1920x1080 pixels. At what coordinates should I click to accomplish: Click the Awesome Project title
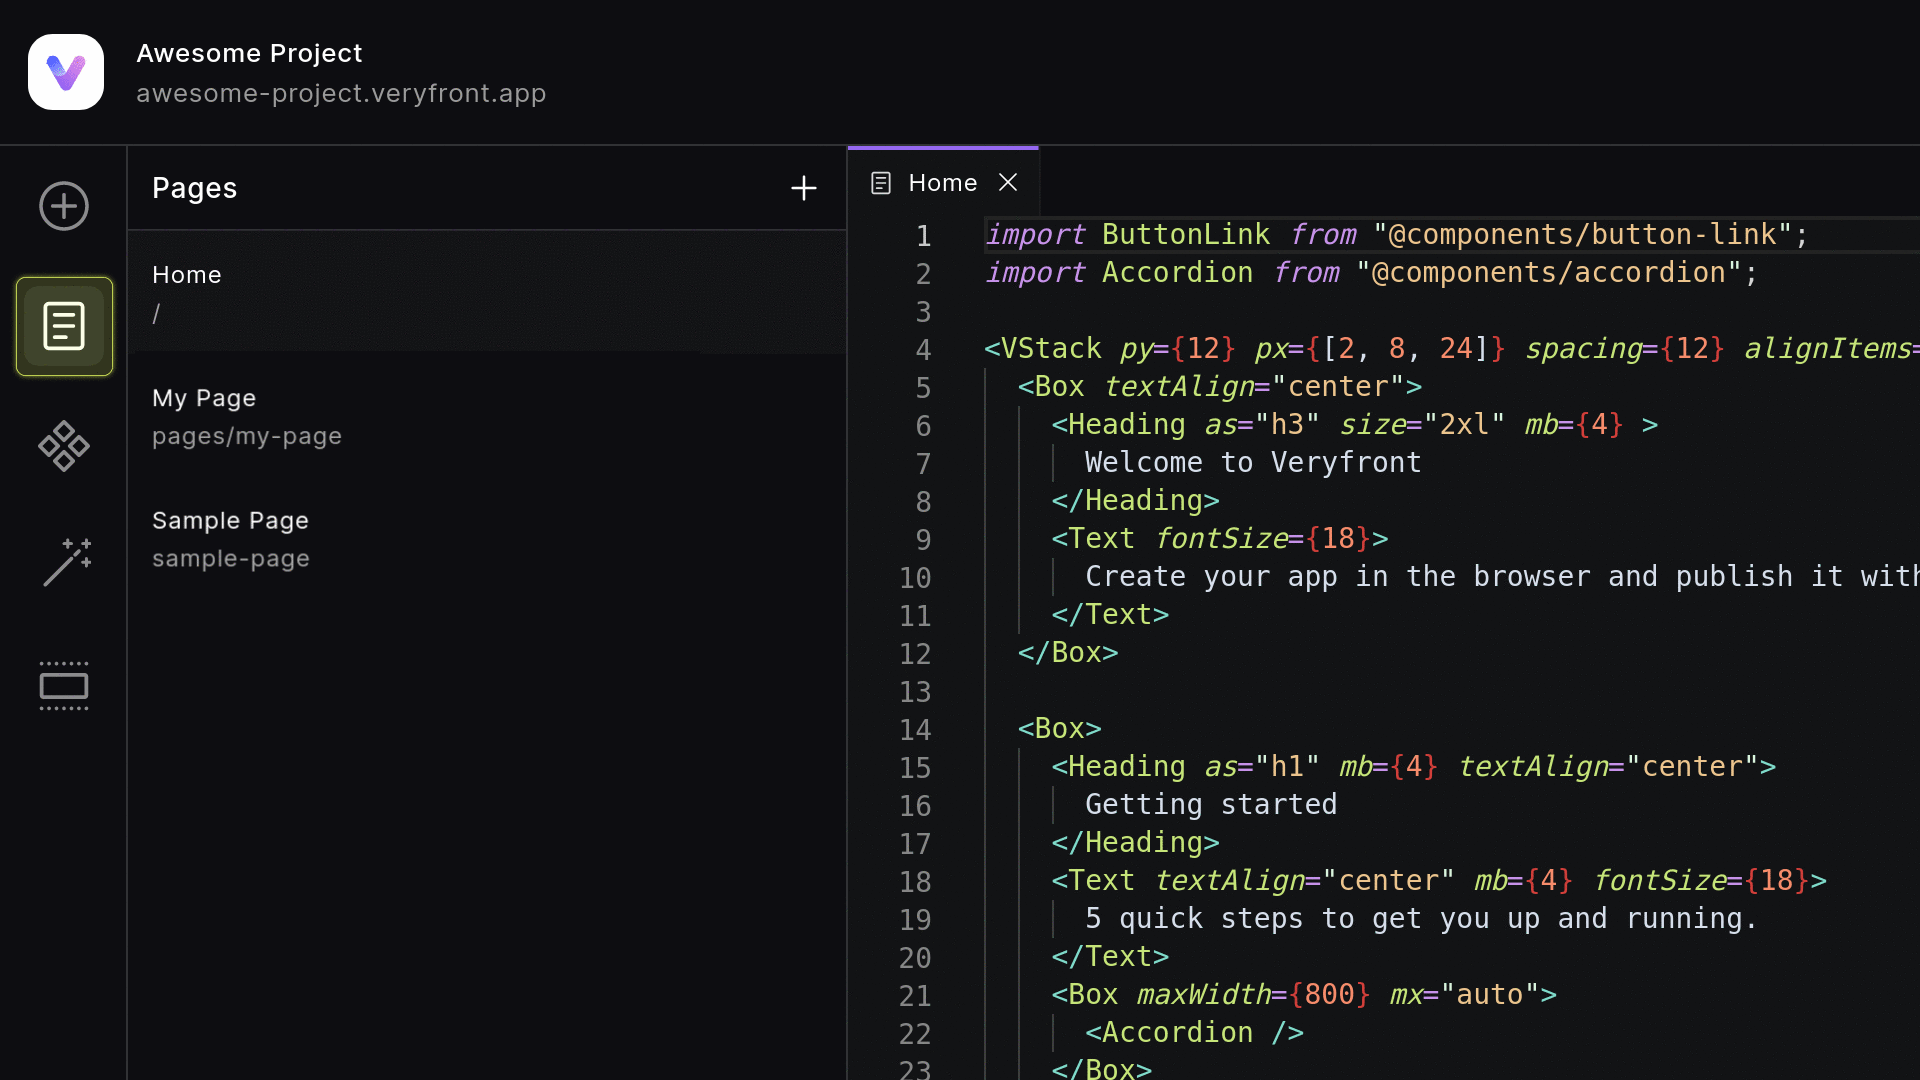[249, 53]
